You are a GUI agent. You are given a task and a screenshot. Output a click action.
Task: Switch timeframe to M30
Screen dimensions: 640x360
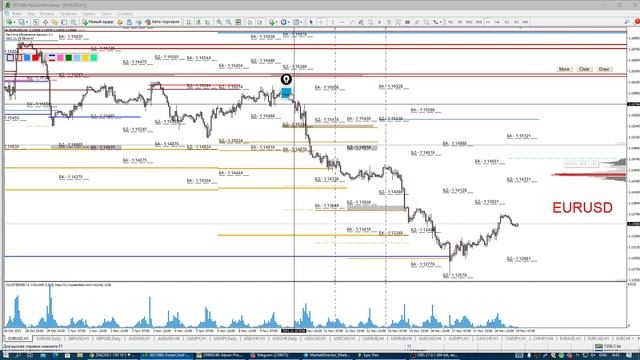478,22
